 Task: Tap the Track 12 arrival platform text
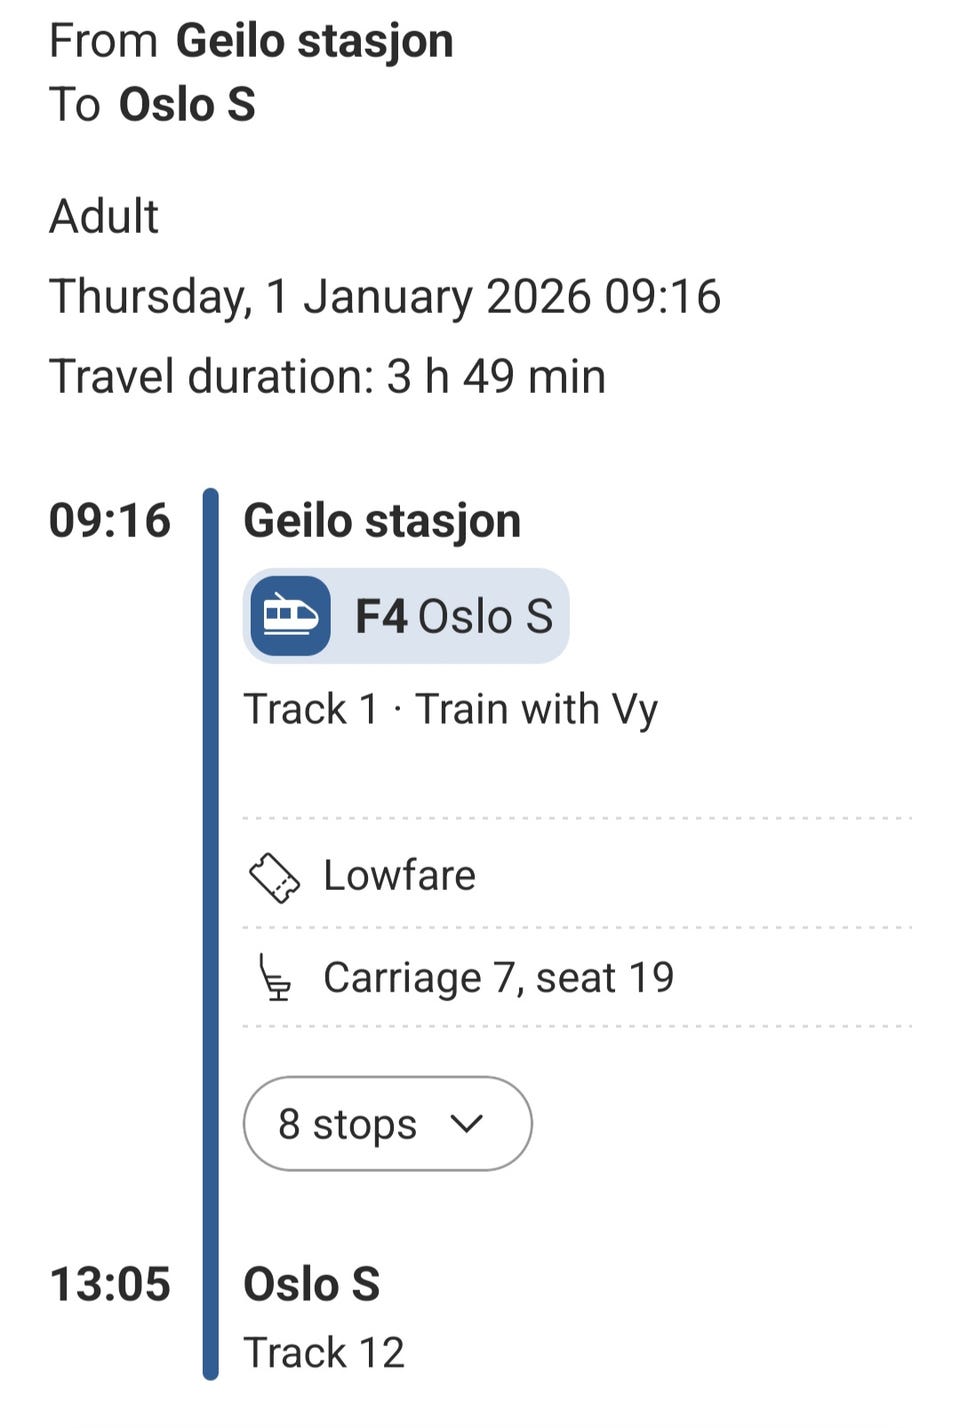(324, 1353)
